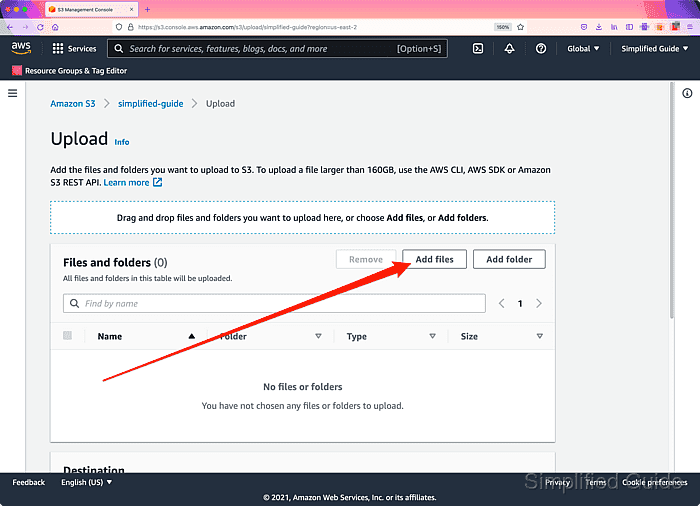This screenshot has height=506, width=700.
Task: Open a new browser tab with plus
Action: pyautogui.click(x=147, y=9)
